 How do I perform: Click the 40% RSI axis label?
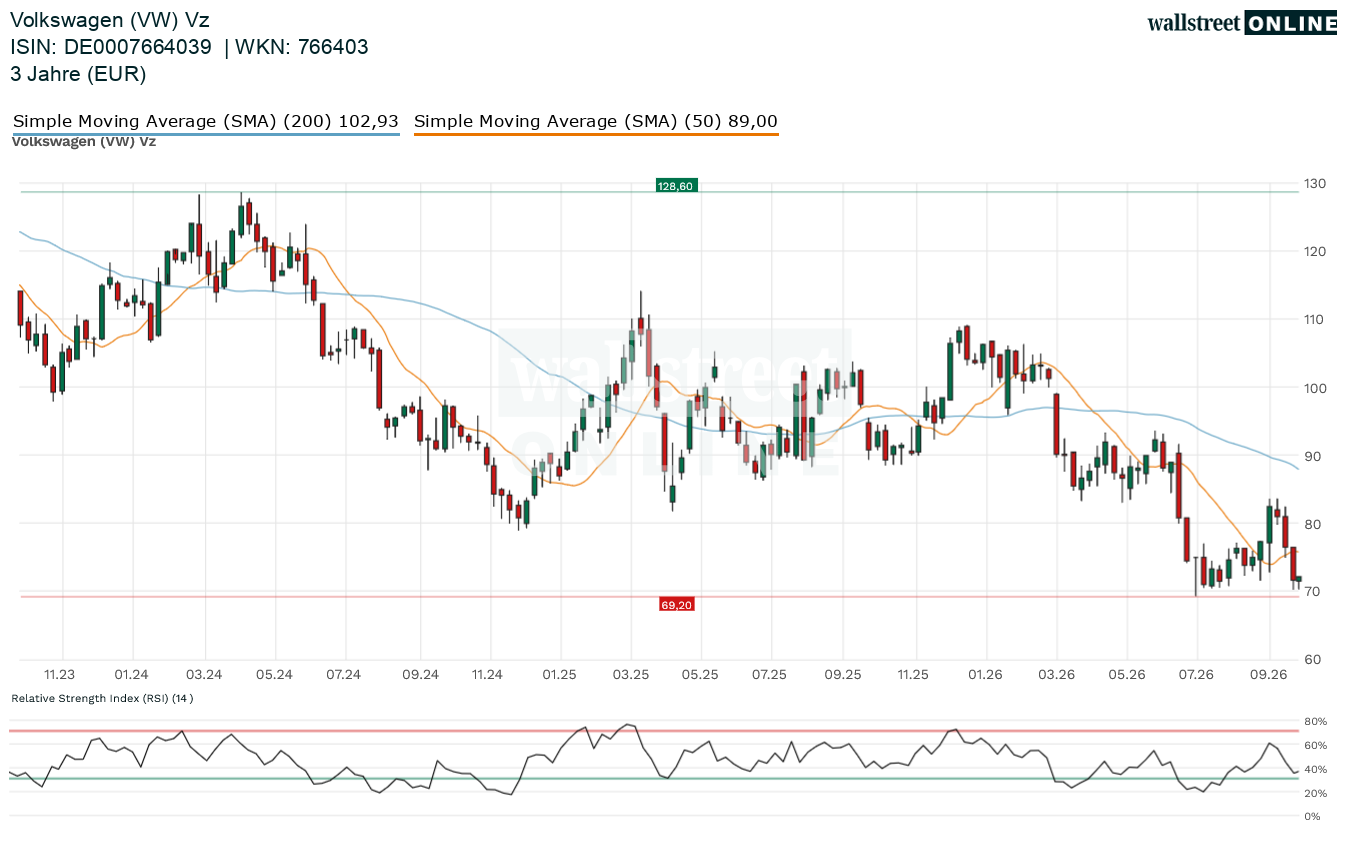pyautogui.click(x=1314, y=770)
